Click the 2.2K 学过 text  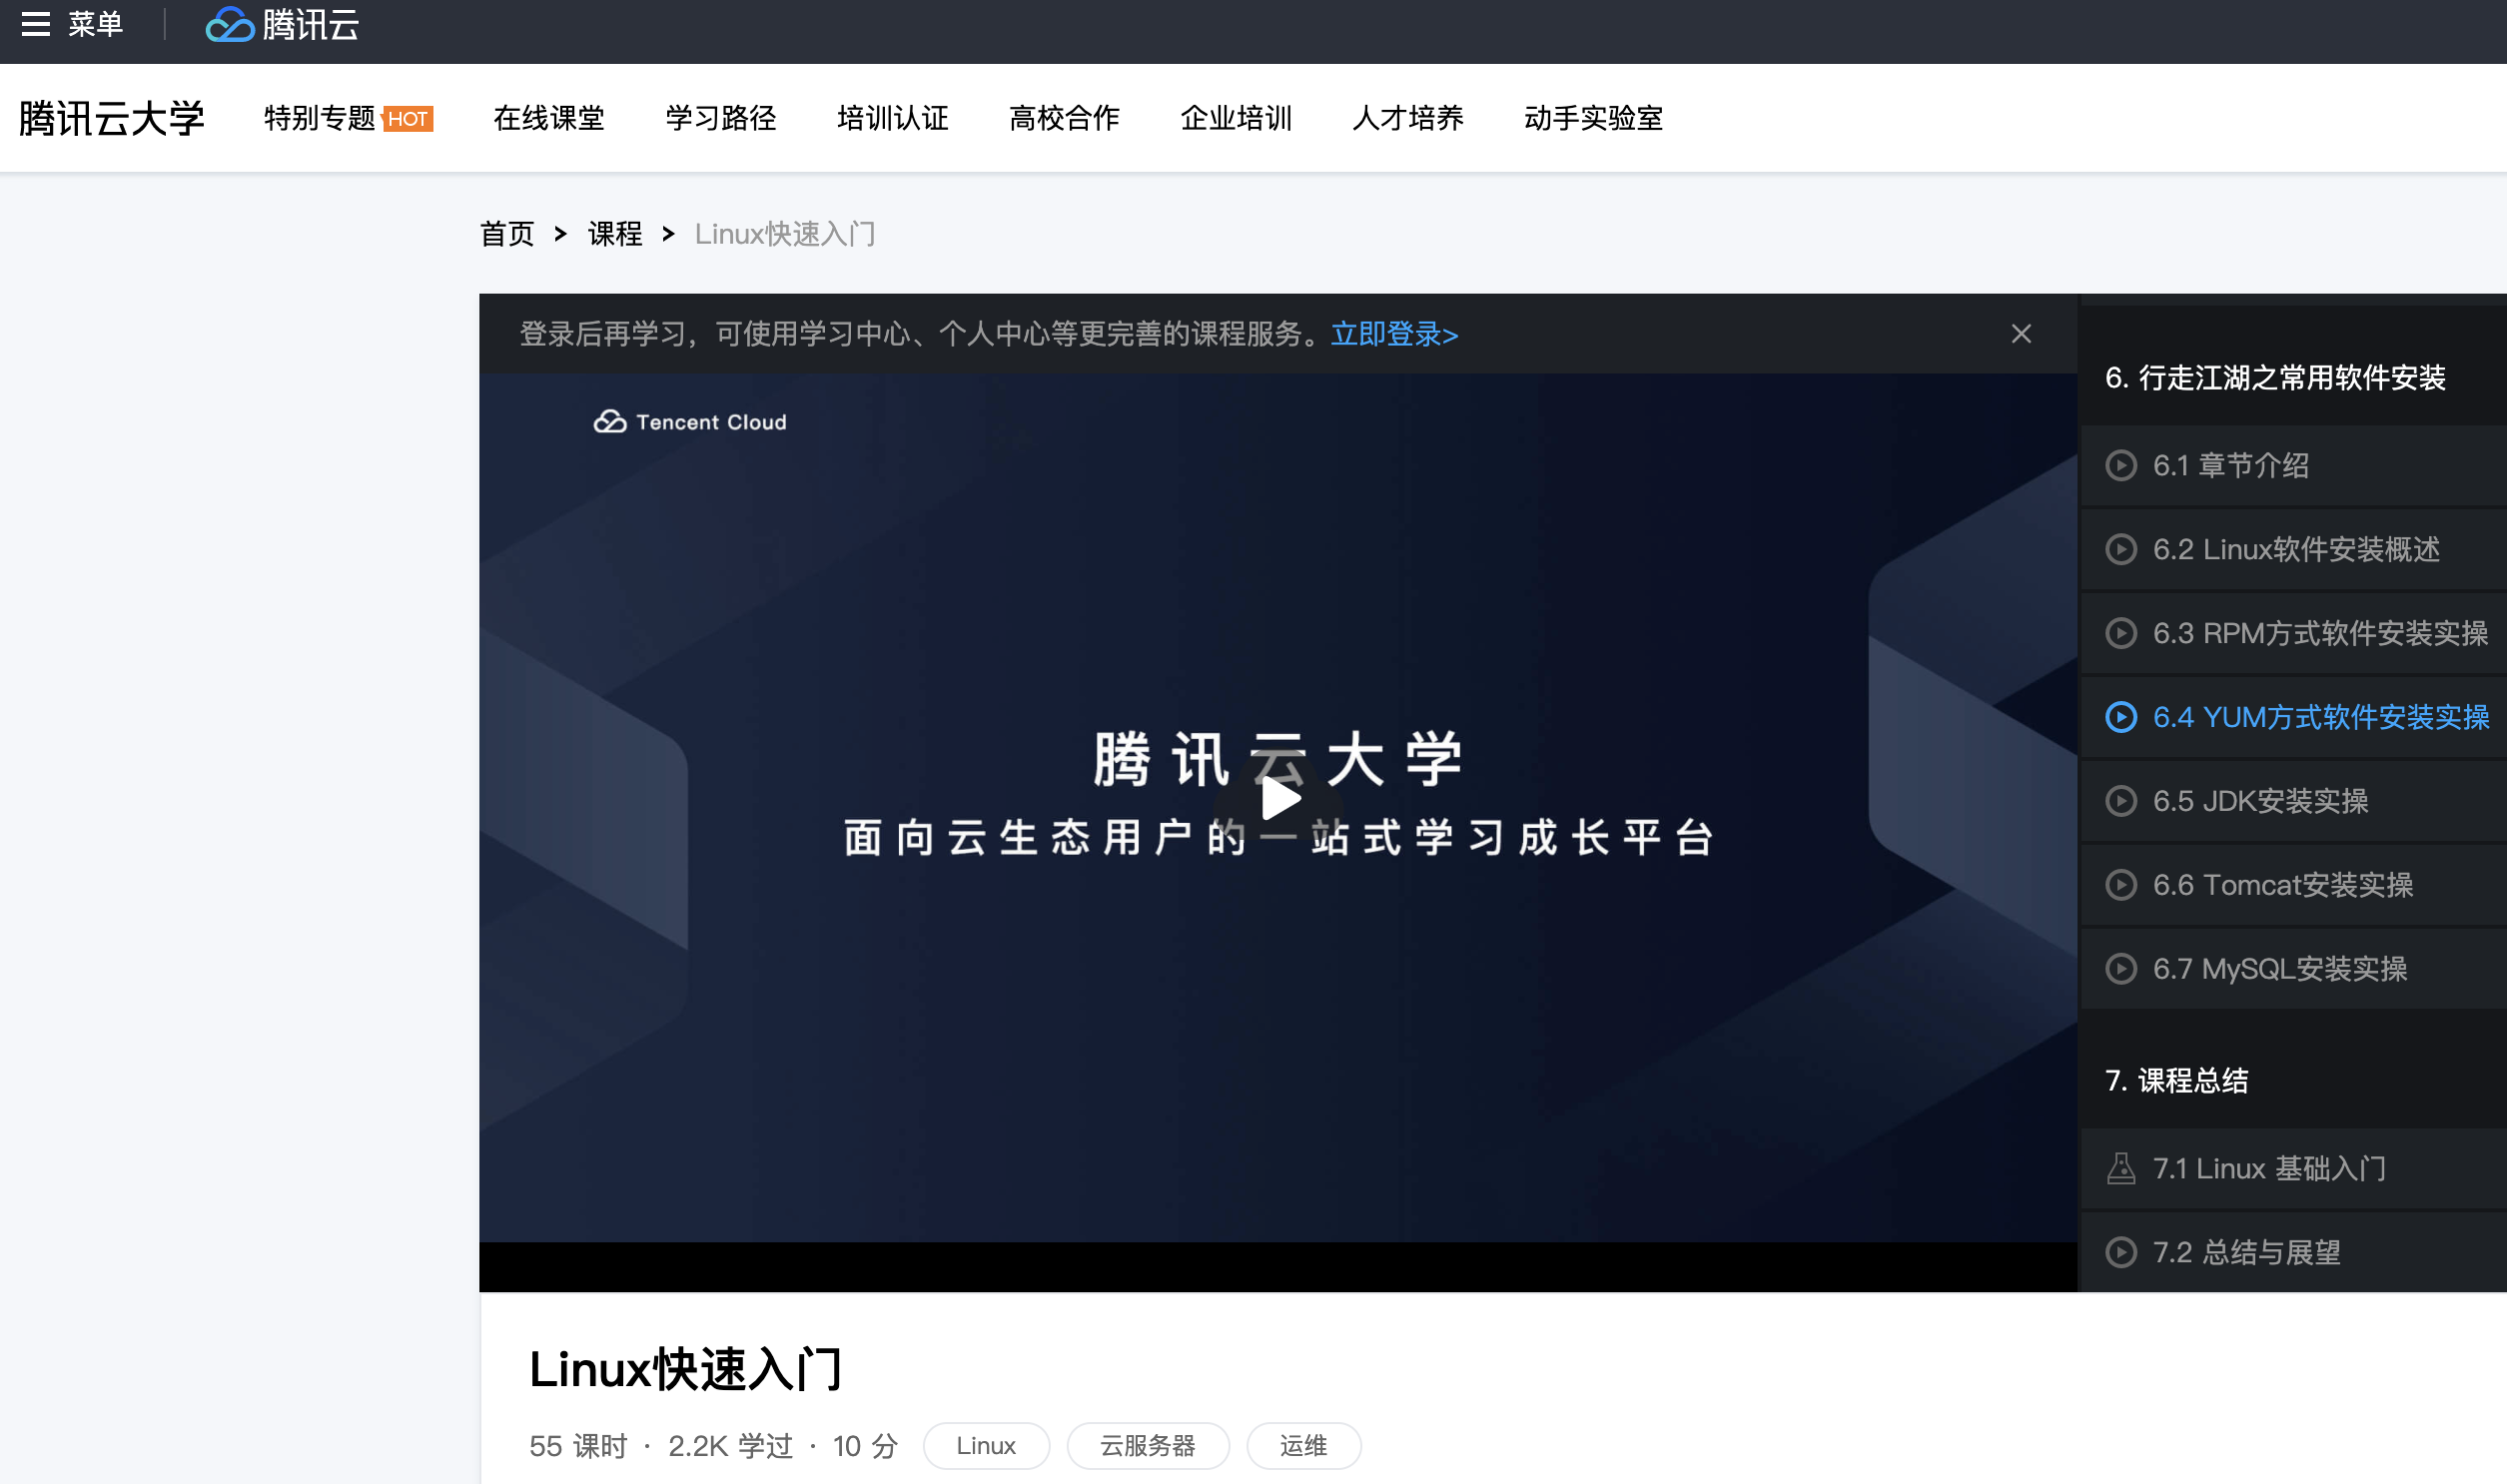click(731, 1447)
